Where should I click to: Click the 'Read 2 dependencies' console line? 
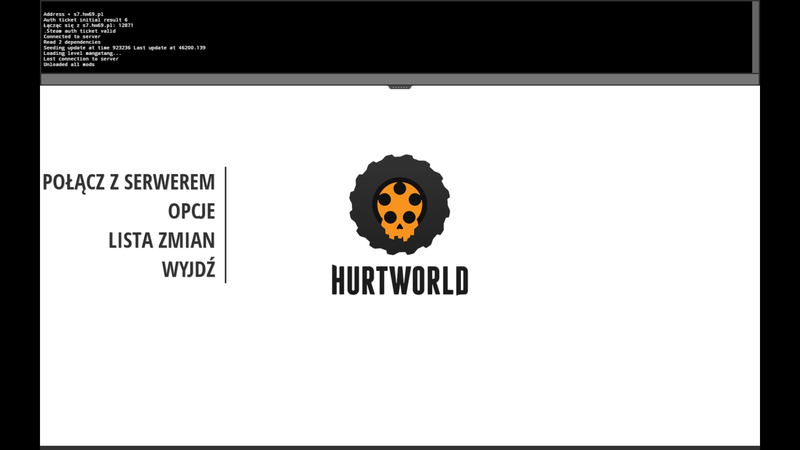[x=72, y=42]
